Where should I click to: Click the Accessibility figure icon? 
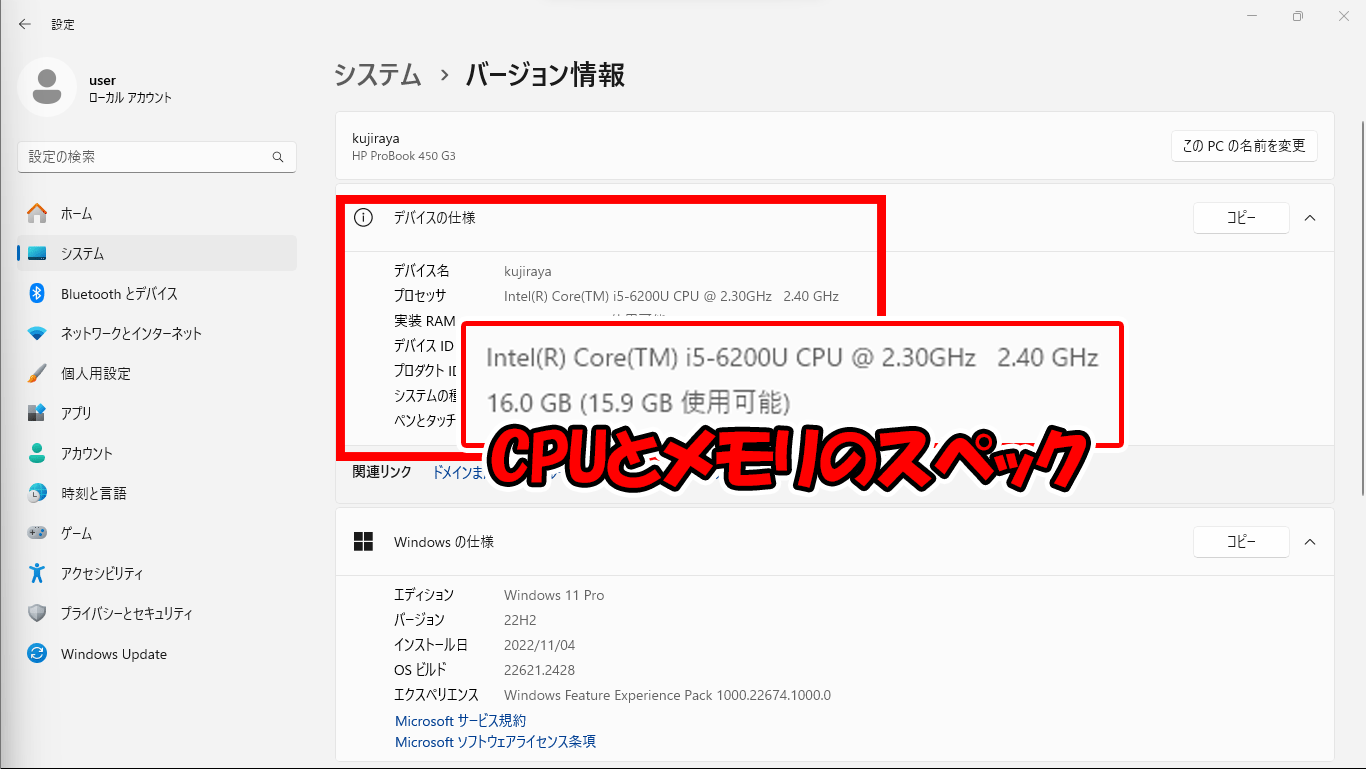tap(37, 573)
